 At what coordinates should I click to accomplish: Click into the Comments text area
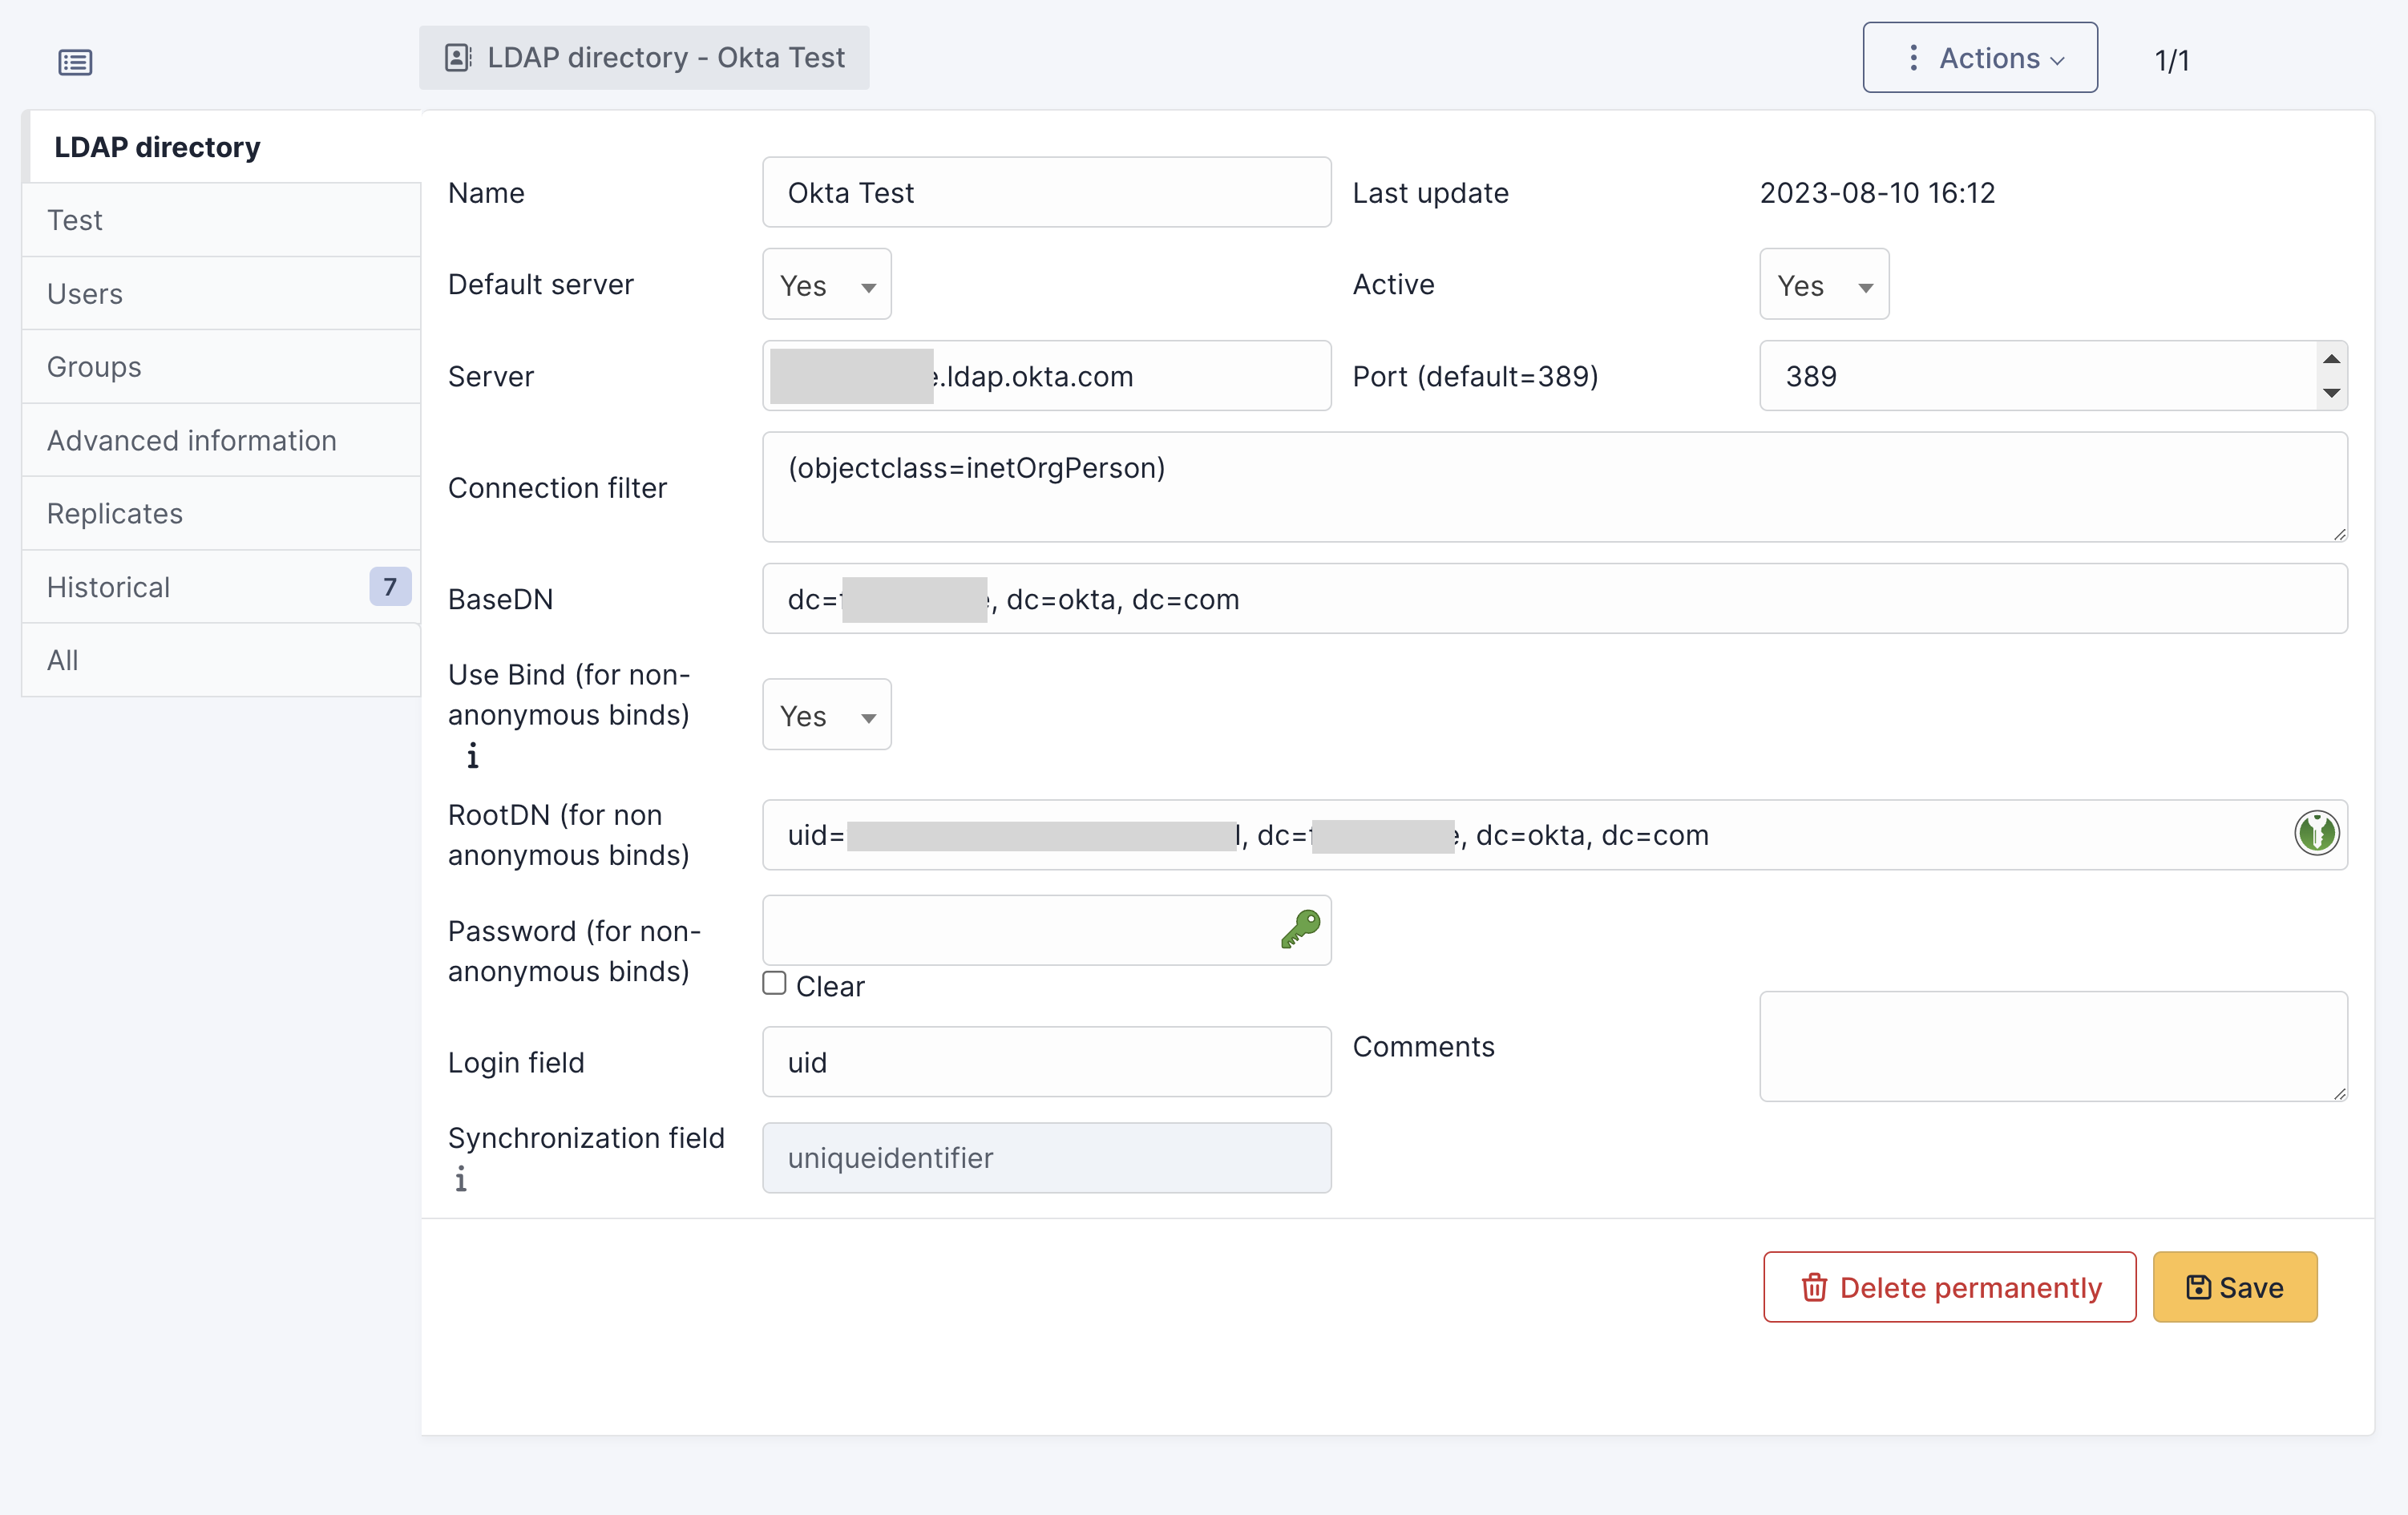click(x=2052, y=1046)
